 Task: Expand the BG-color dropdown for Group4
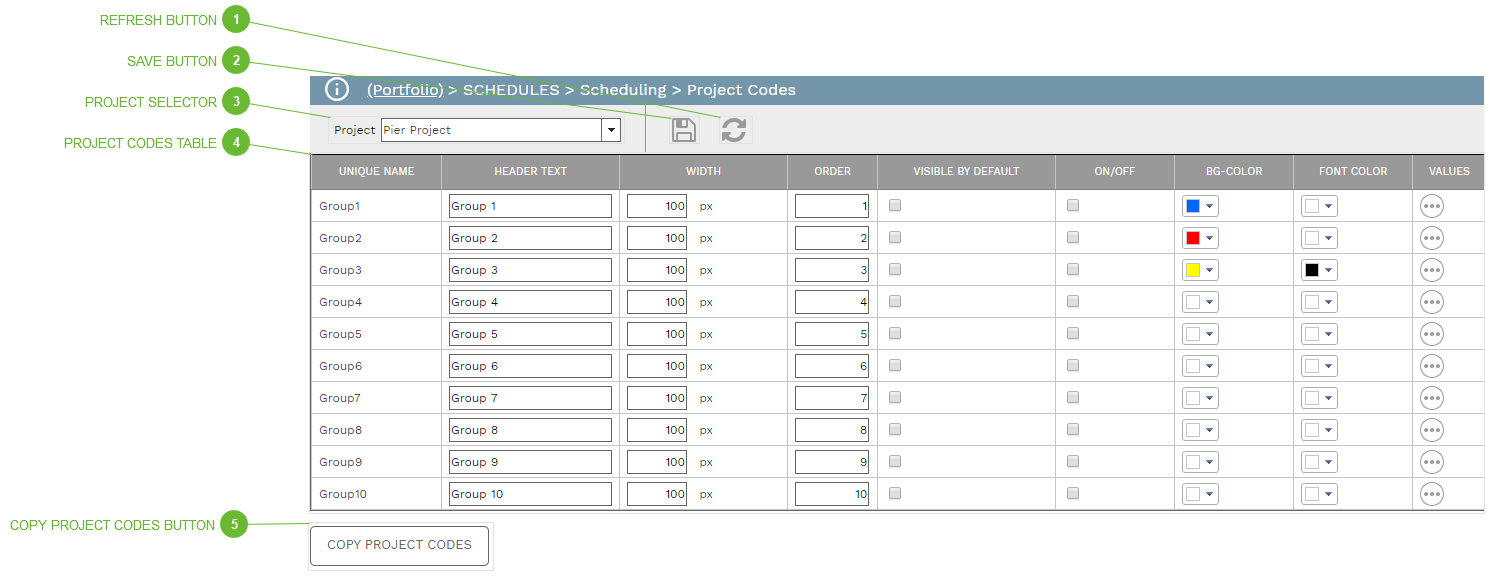1210,302
